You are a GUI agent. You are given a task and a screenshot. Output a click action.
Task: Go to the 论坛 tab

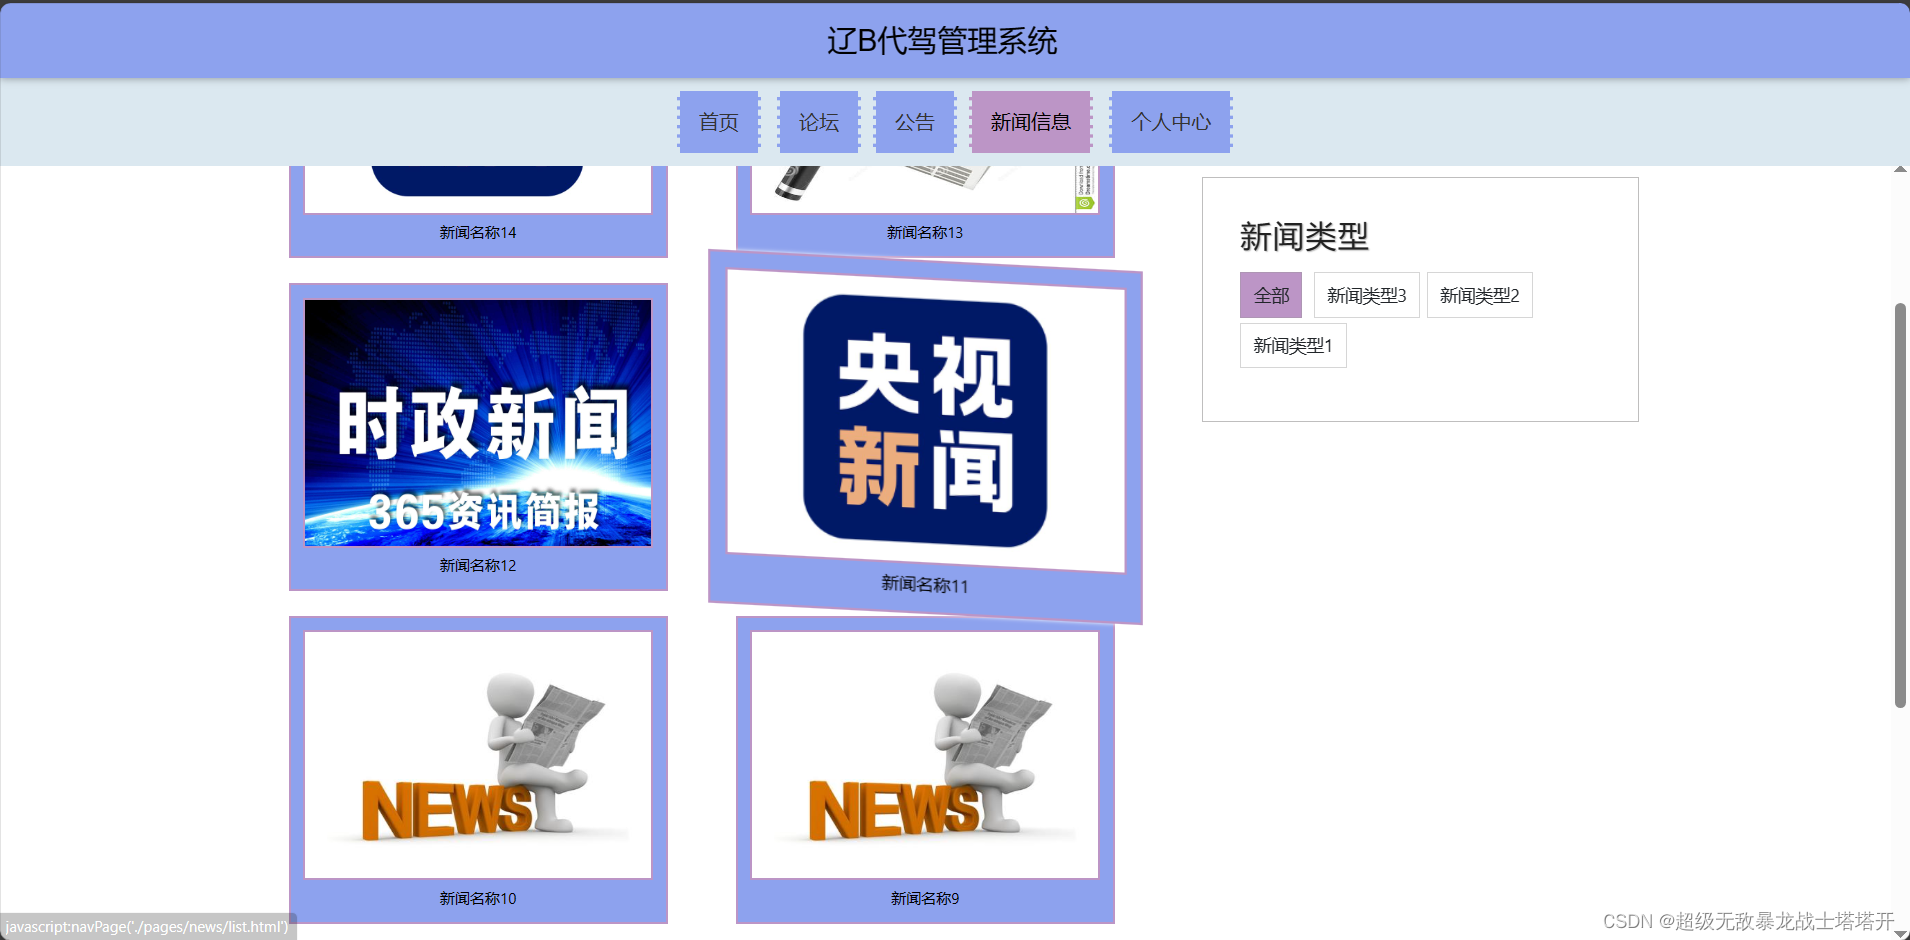pyautogui.click(x=819, y=122)
